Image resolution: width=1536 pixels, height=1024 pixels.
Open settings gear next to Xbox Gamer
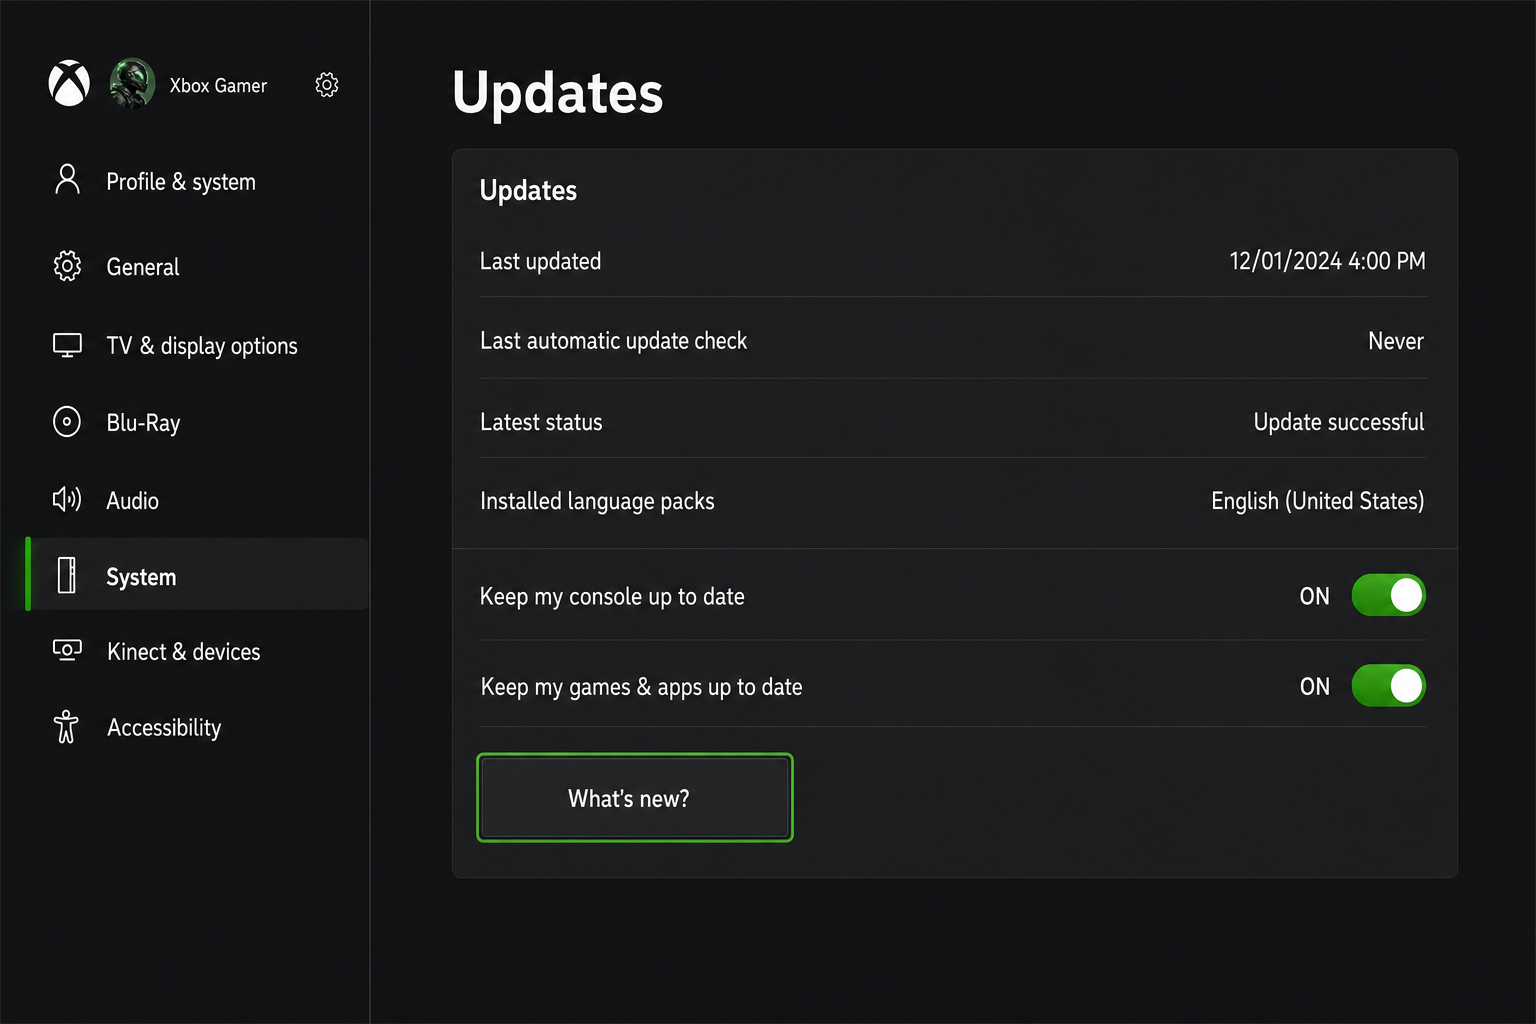click(327, 85)
